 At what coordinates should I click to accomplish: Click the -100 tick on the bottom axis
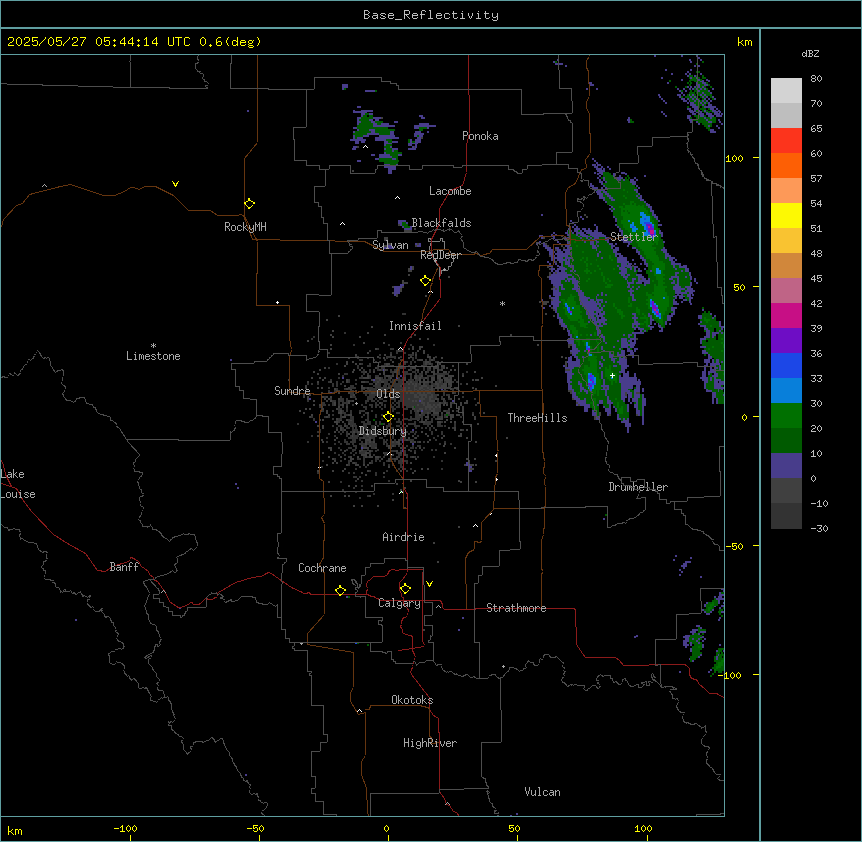(x=125, y=829)
